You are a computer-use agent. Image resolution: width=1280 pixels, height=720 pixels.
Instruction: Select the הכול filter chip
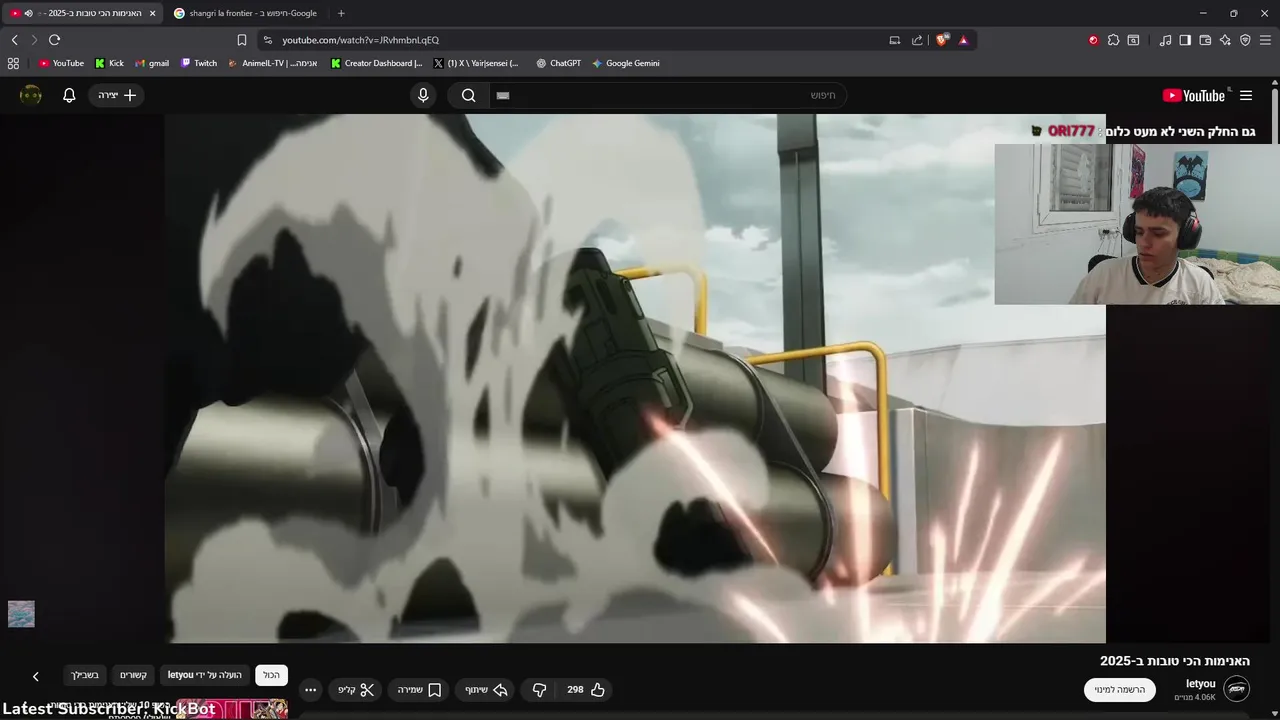pos(272,675)
